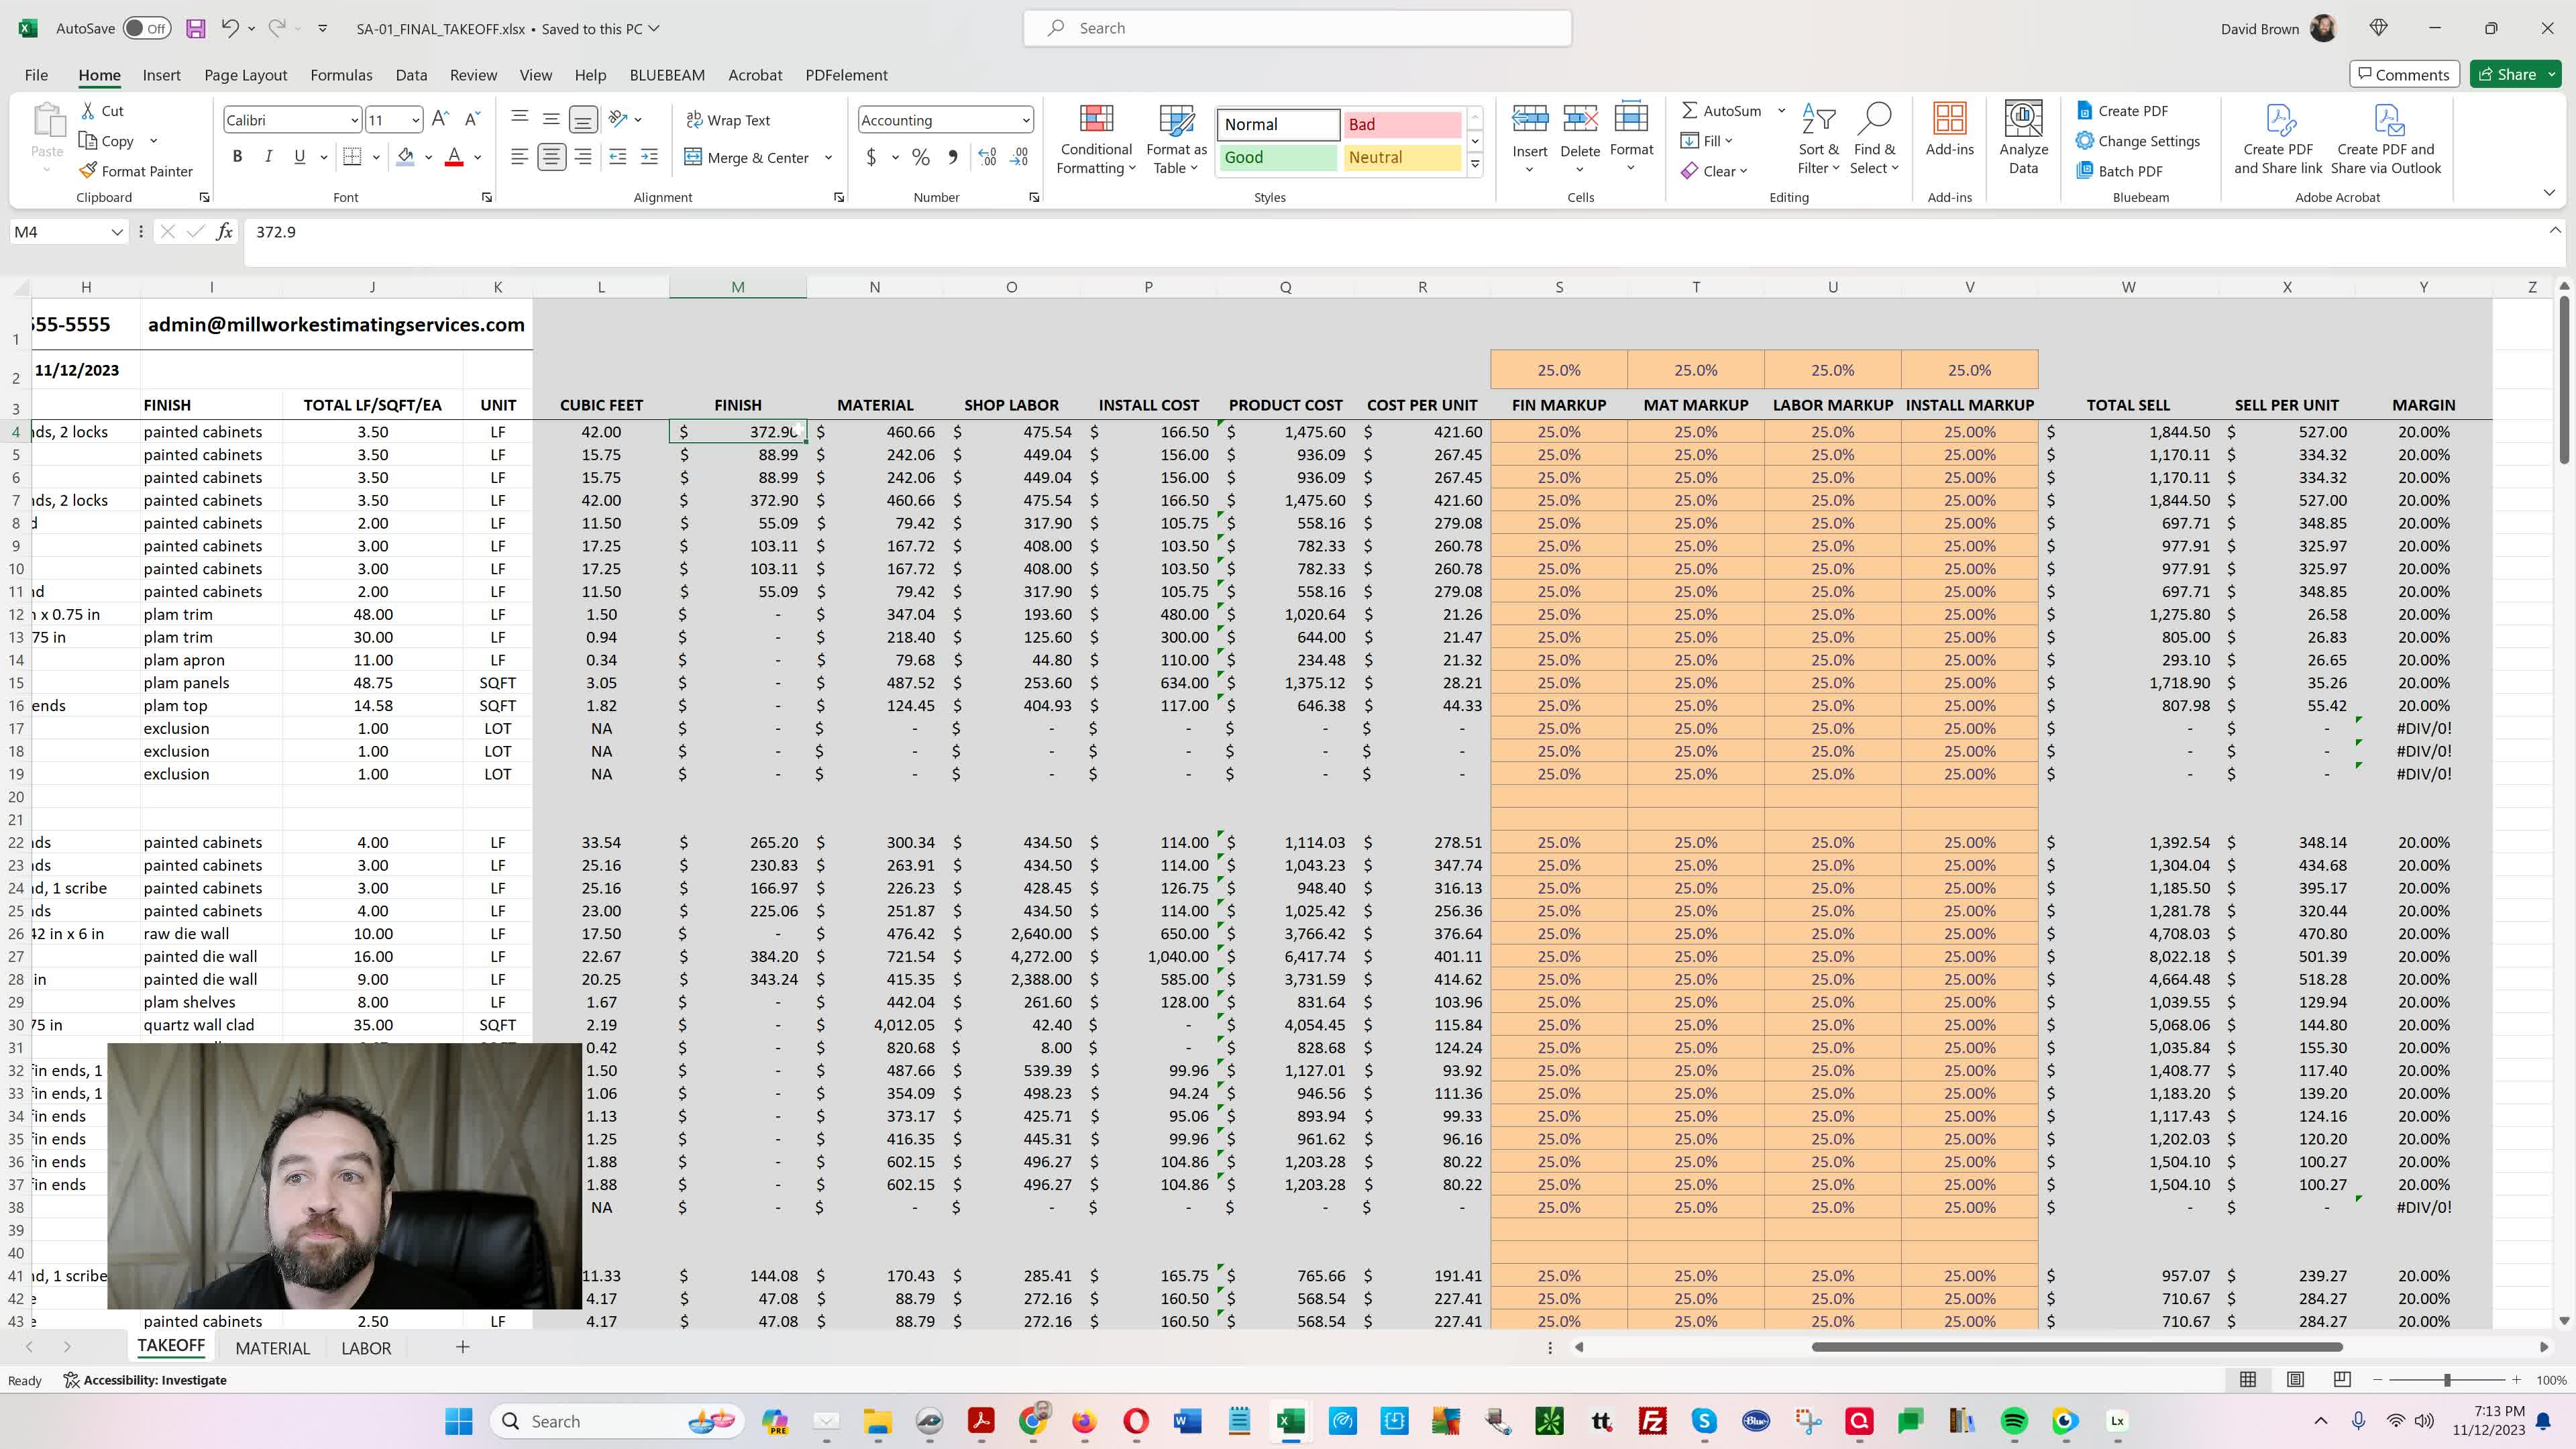Collapse the ribbon with the chevron

(x=2549, y=193)
